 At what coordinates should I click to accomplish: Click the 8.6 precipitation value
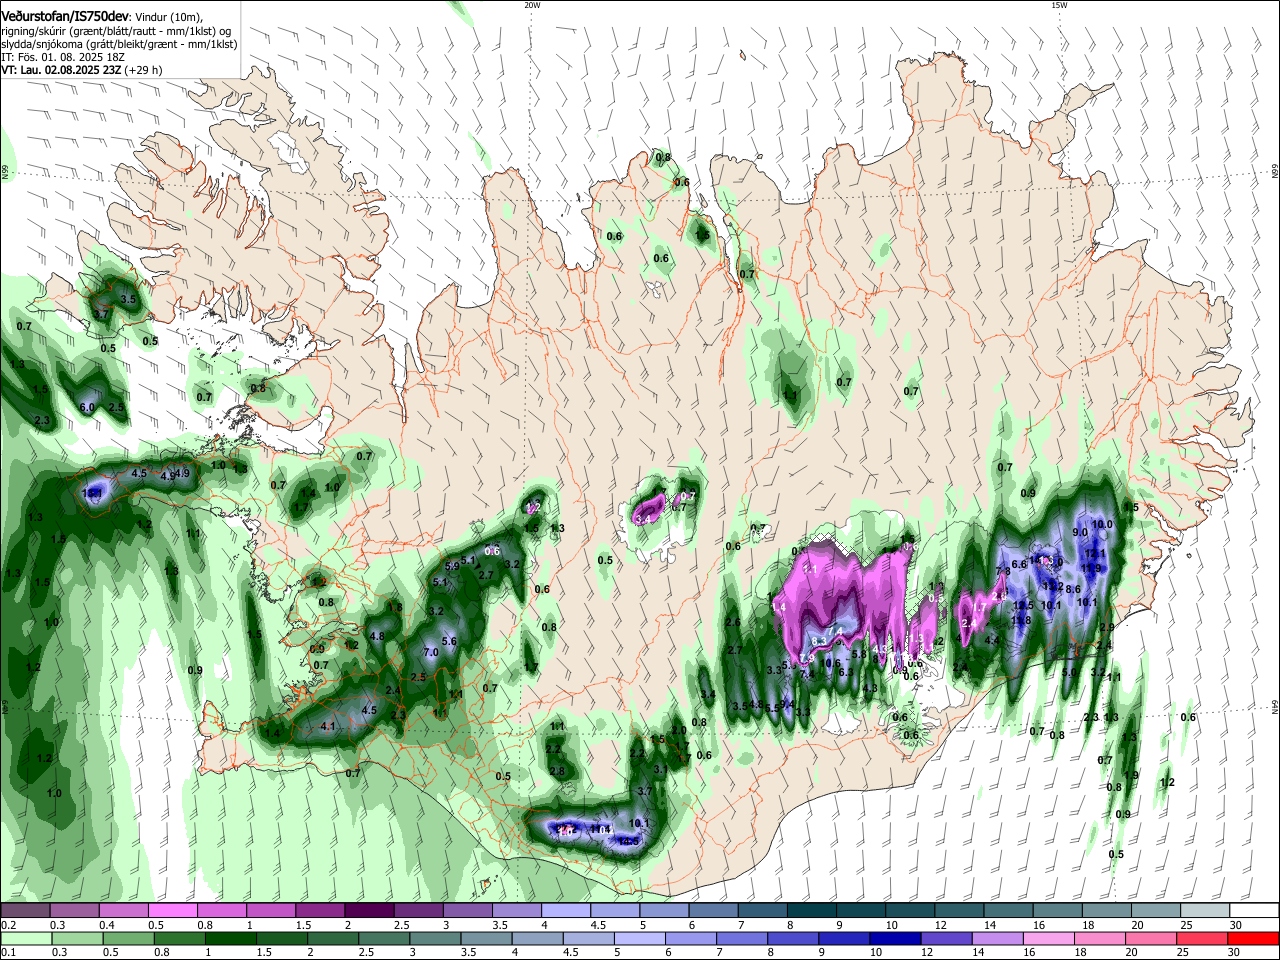pyautogui.click(x=1073, y=589)
